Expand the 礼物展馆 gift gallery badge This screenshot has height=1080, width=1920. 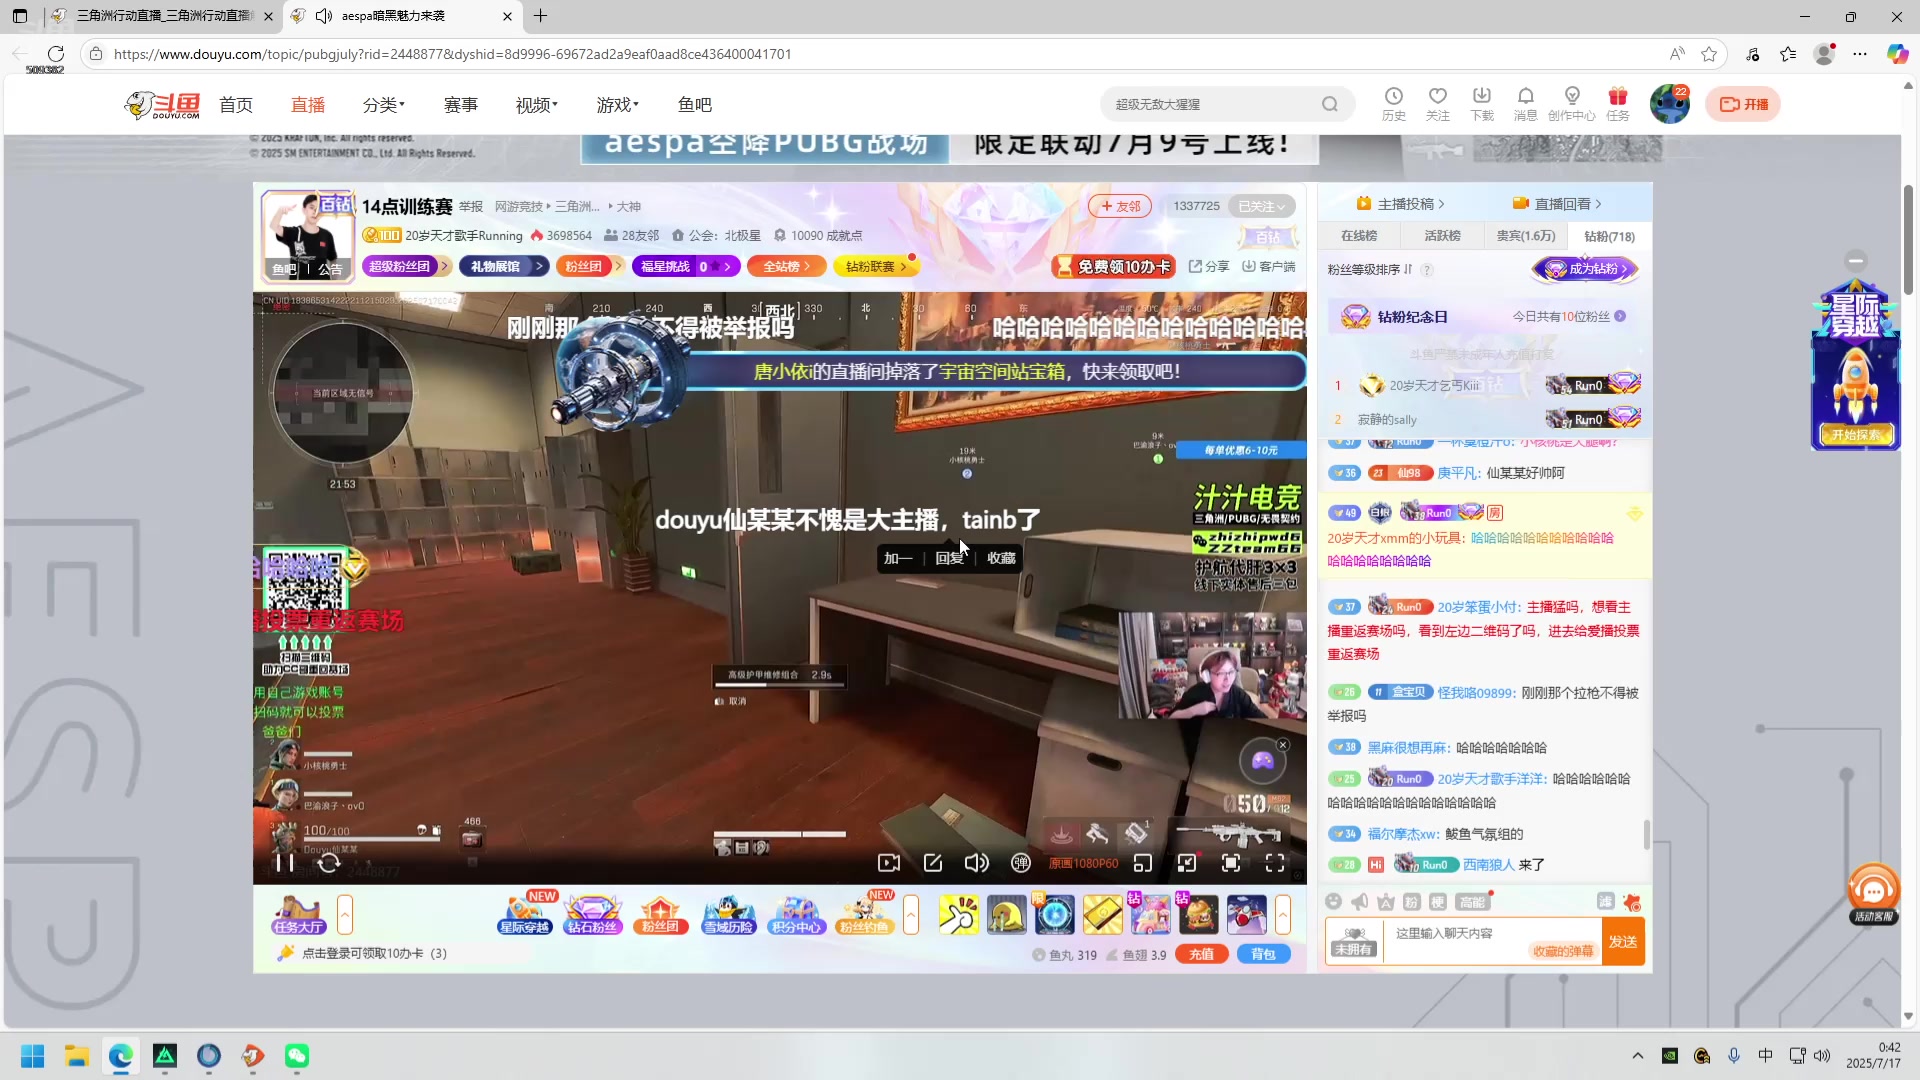504,266
